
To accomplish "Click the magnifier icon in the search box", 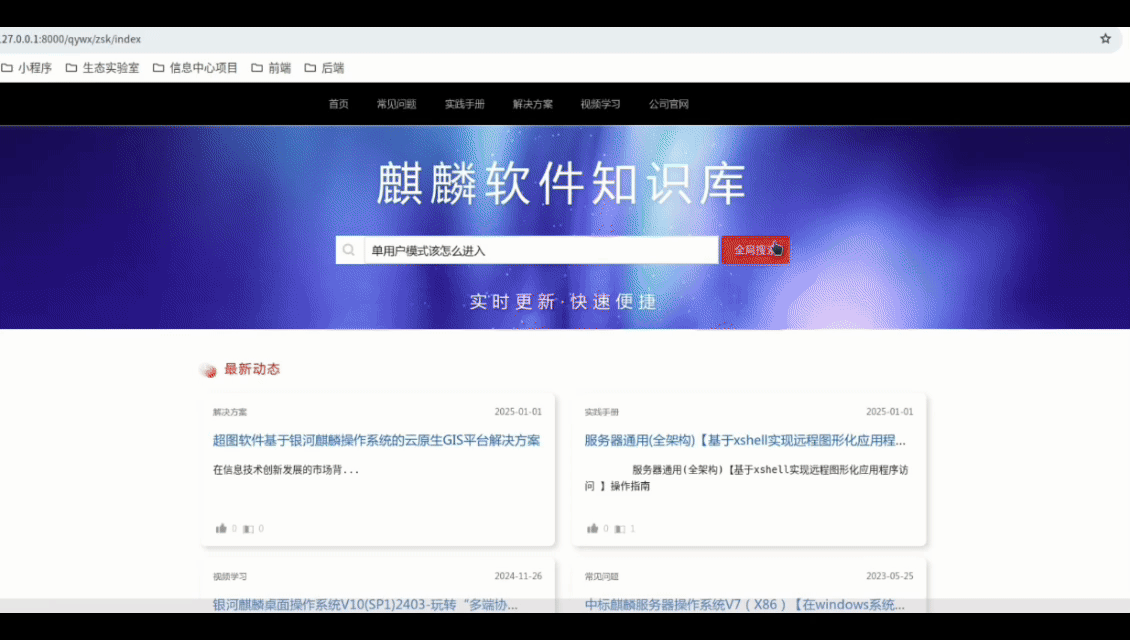I will click(x=349, y=250).
